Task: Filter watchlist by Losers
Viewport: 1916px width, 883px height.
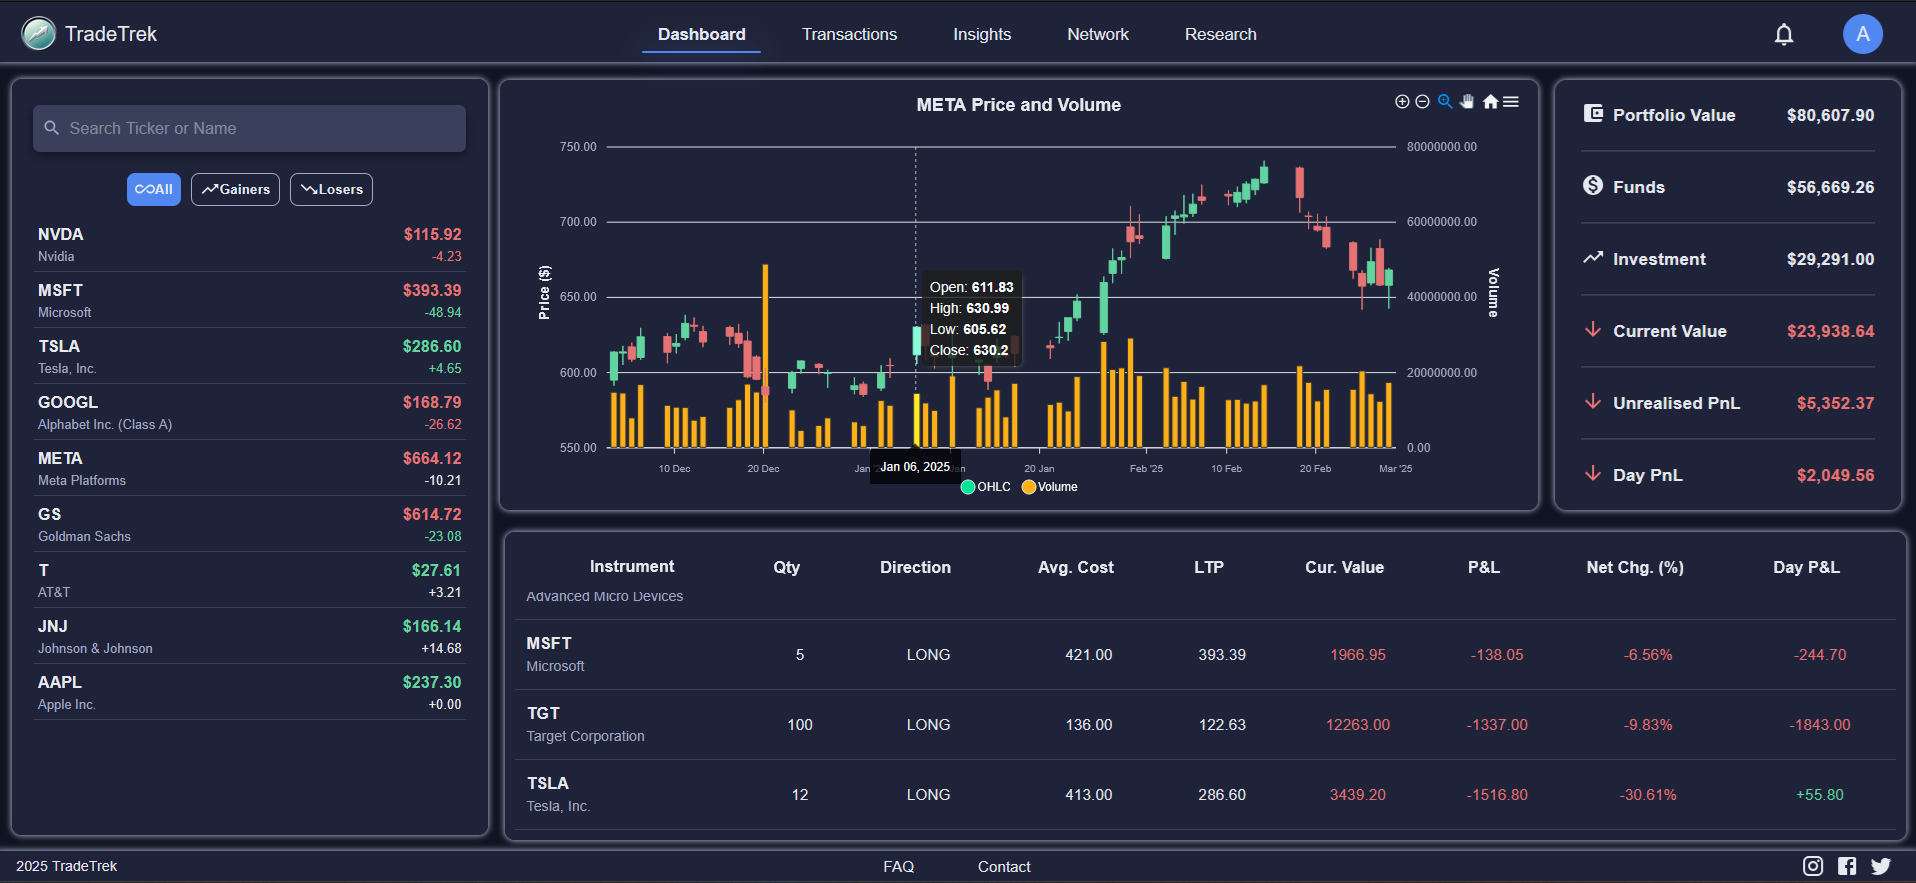Action: (331, 189)
